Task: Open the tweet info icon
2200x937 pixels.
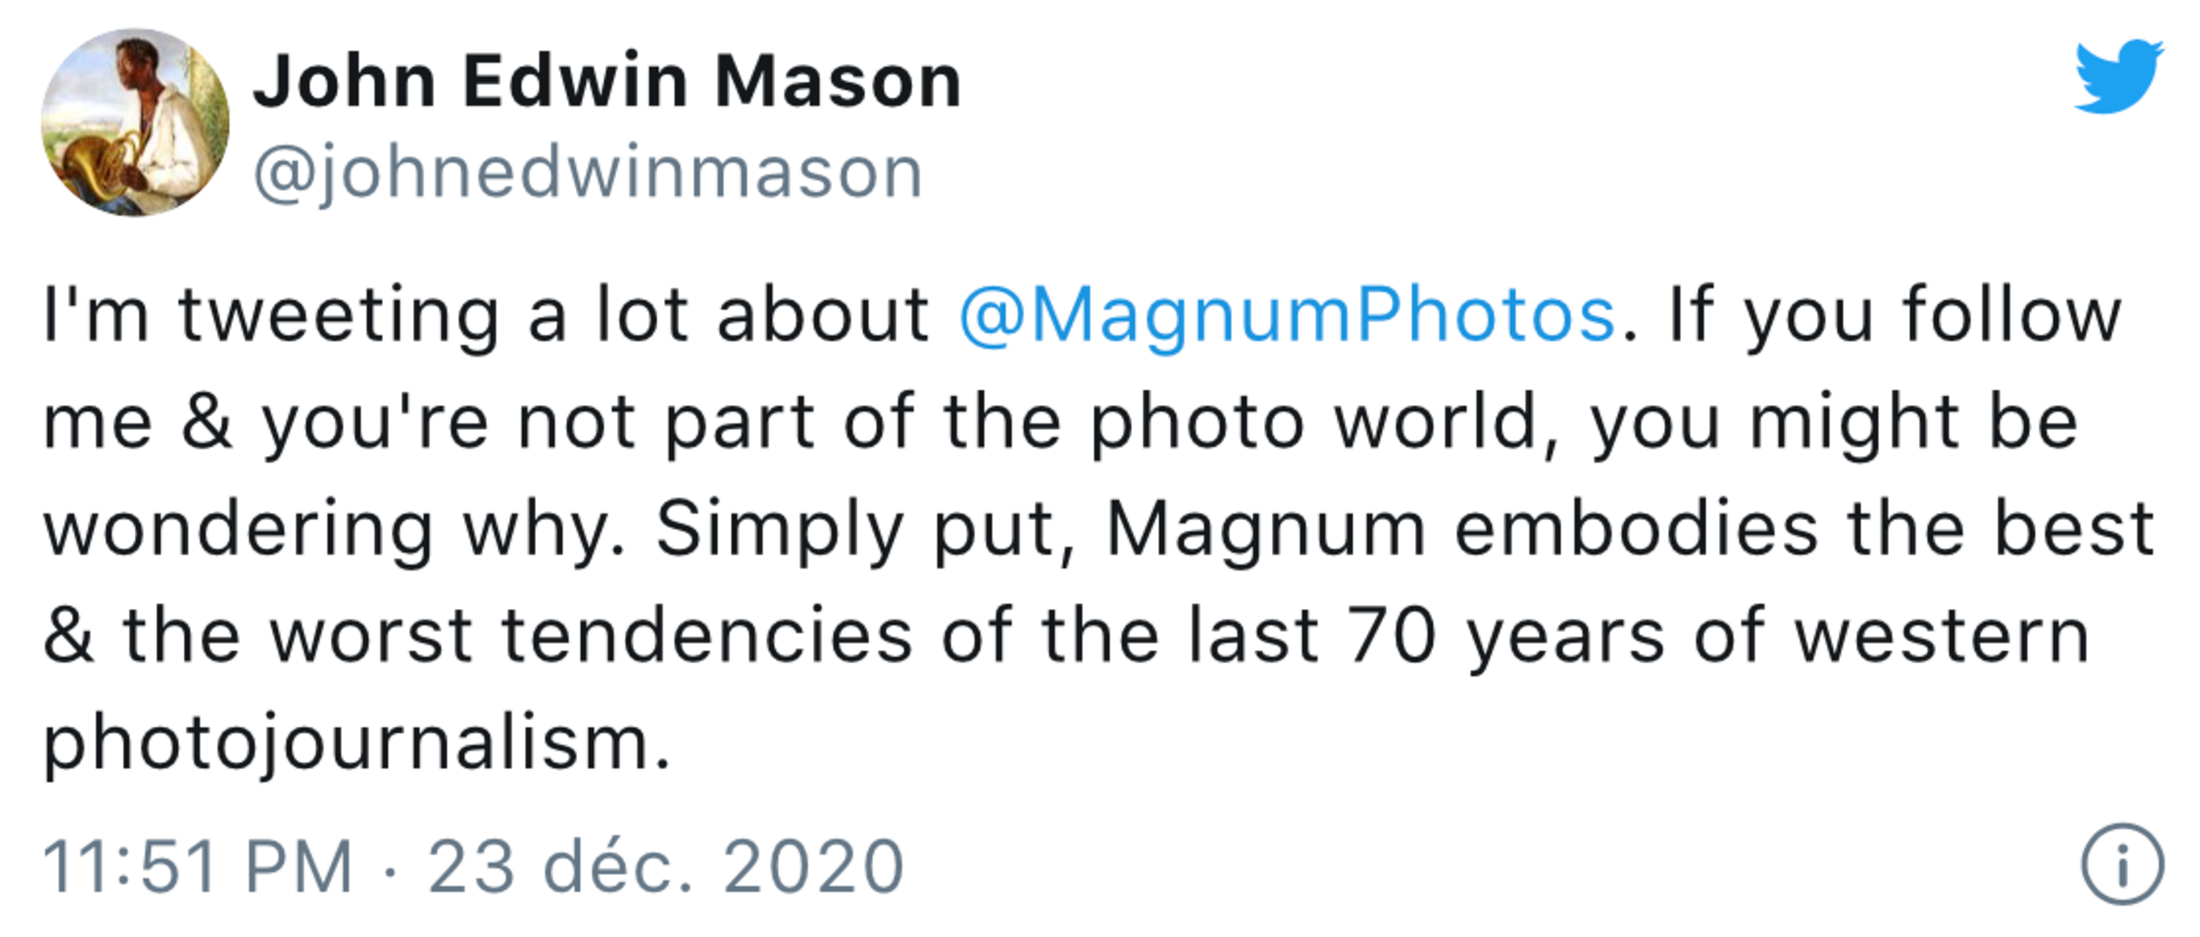Action: [2122, 864]
